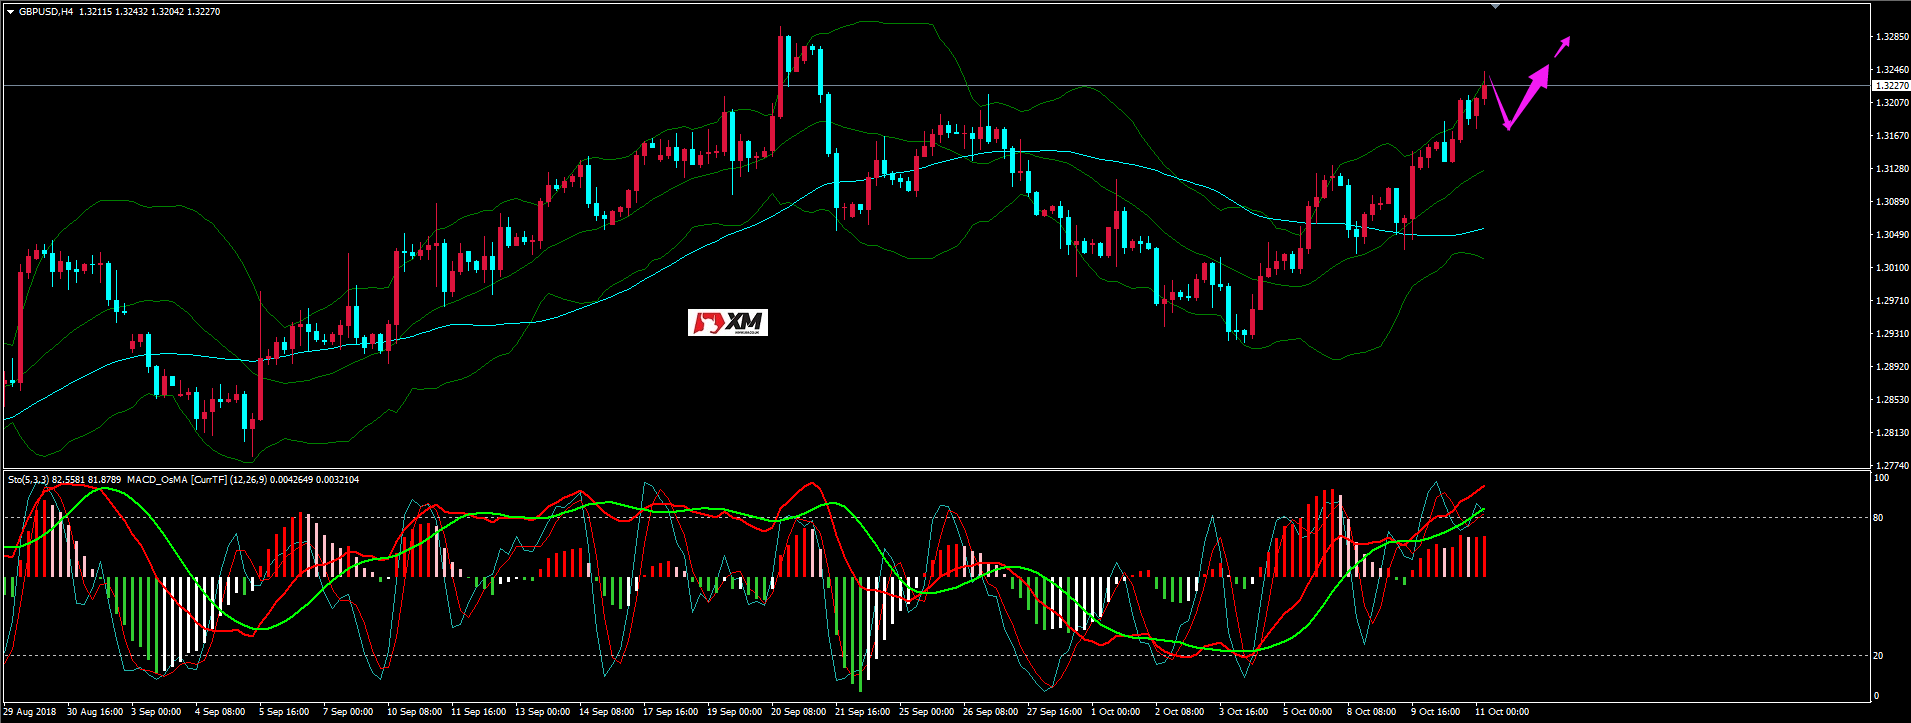Click the 1.30490 price axis label
Image resolution: width=1911 pixels, height=723 pixels.
[1891, 235]
